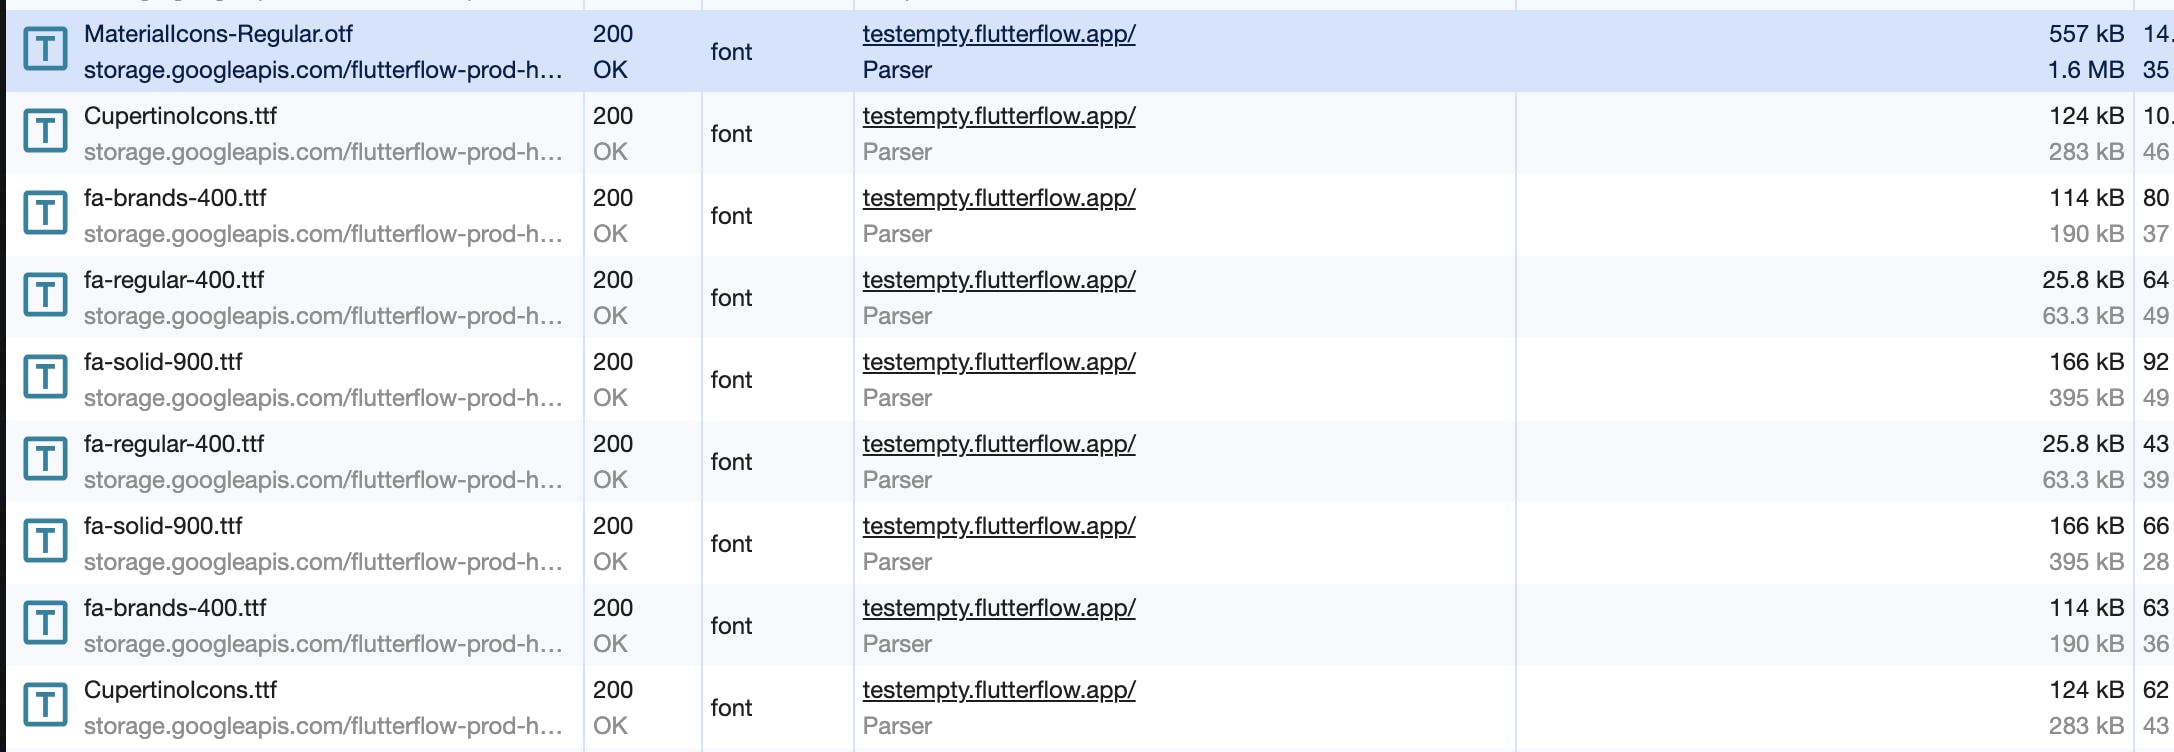Click the font icon of the last CupertinoIcons.ttf row
Screen dimensions: 2174x752
45,705
